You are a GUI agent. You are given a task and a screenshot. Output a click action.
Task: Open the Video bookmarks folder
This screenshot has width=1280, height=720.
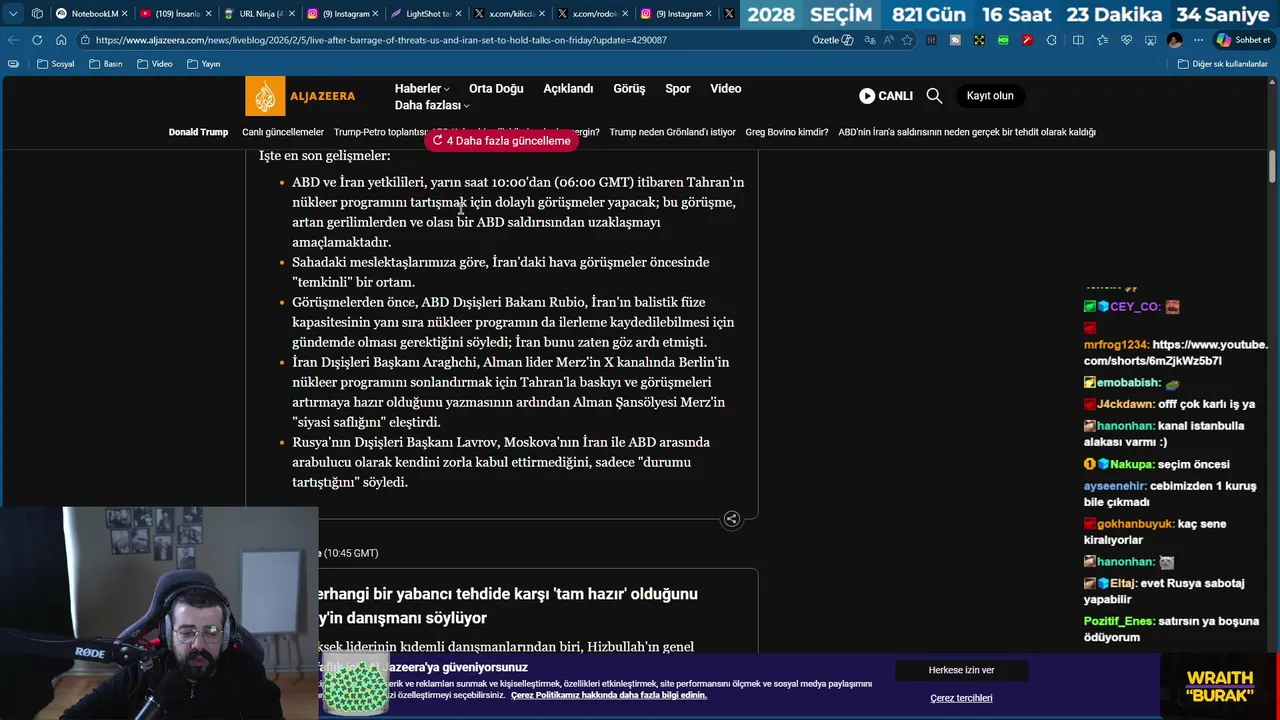(154, 64)
